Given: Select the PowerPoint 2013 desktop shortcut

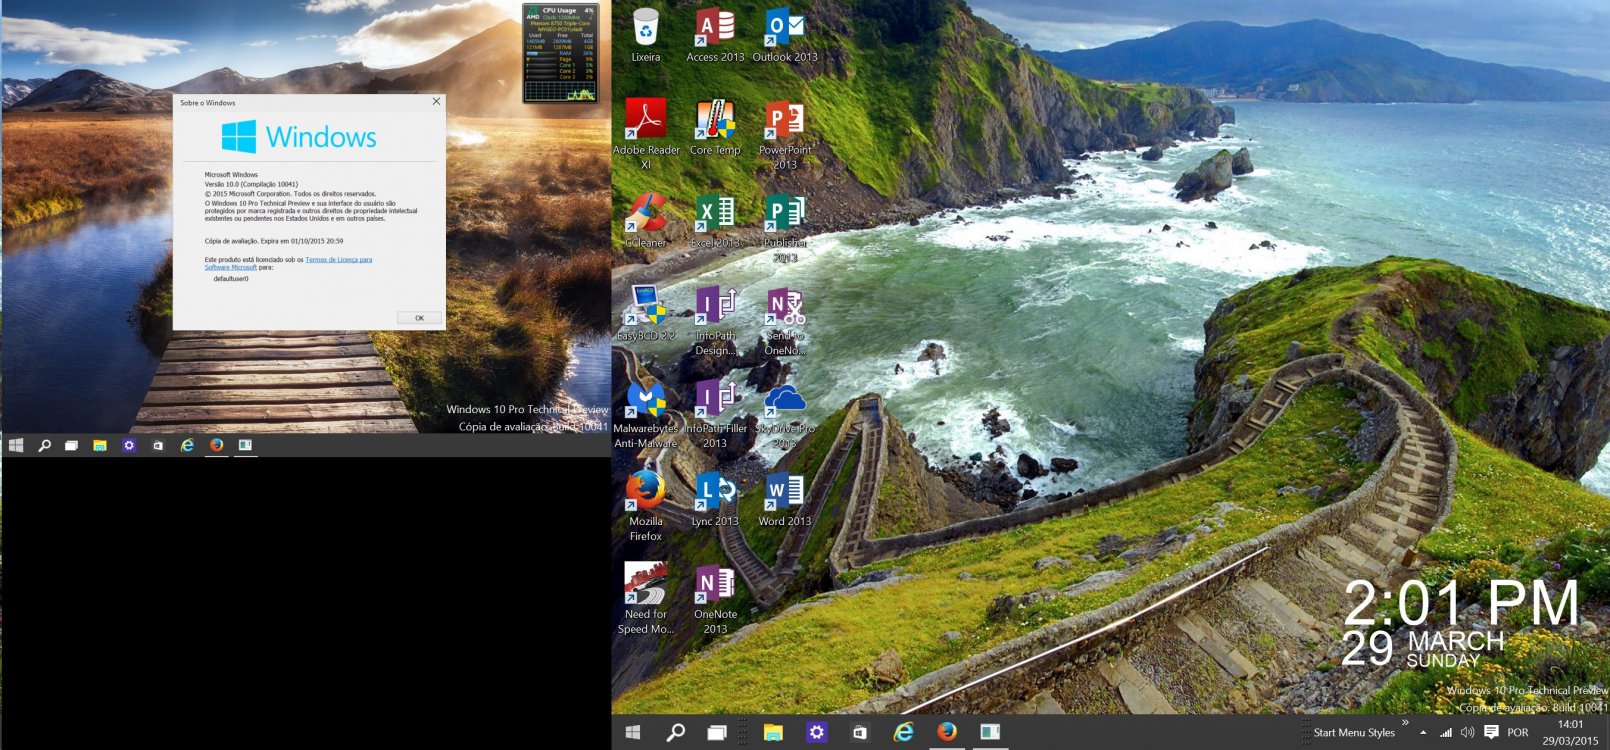Looking at the screenshot, I should coord(785,136).
